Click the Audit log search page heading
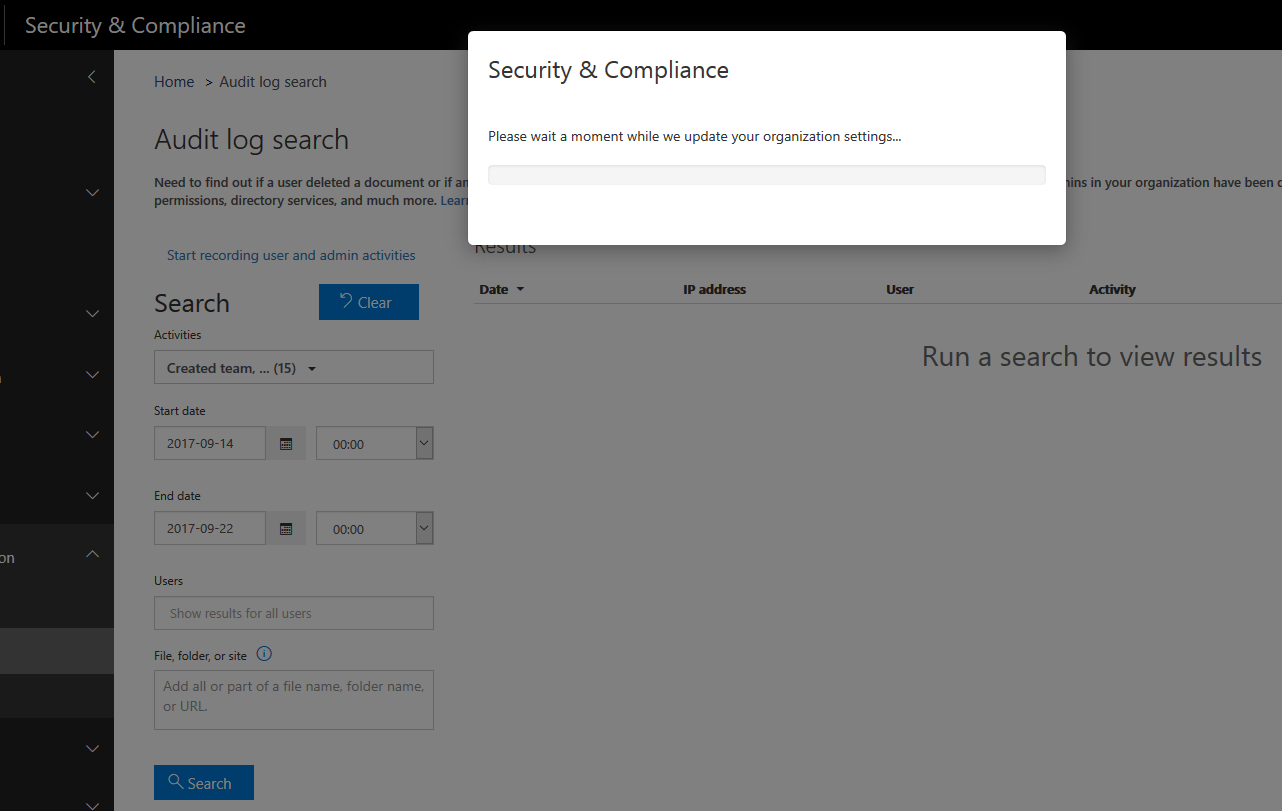 252,139
